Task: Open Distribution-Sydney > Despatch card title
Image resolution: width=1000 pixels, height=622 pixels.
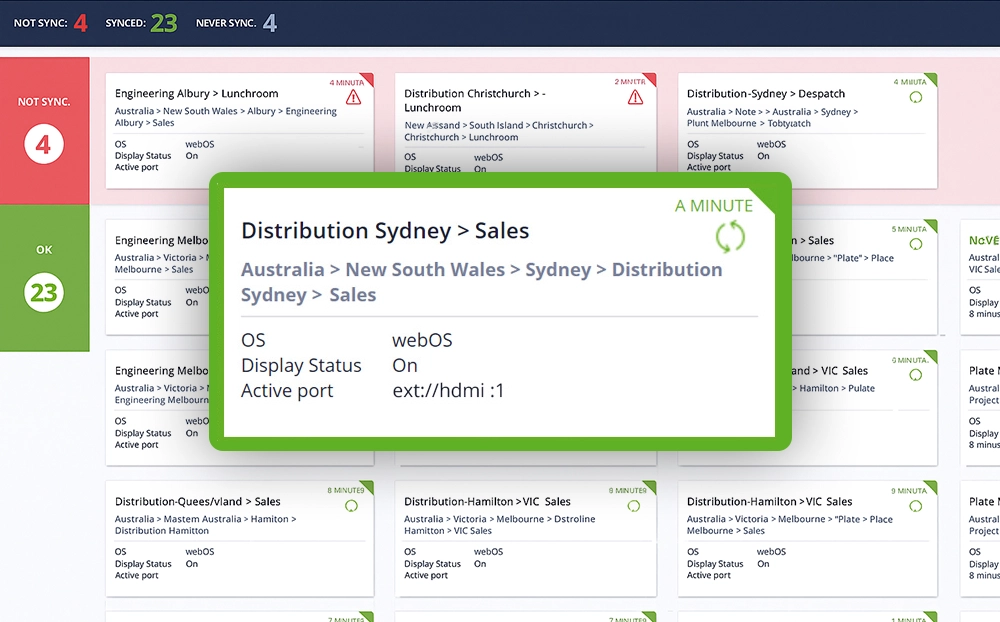Action: 766,94
